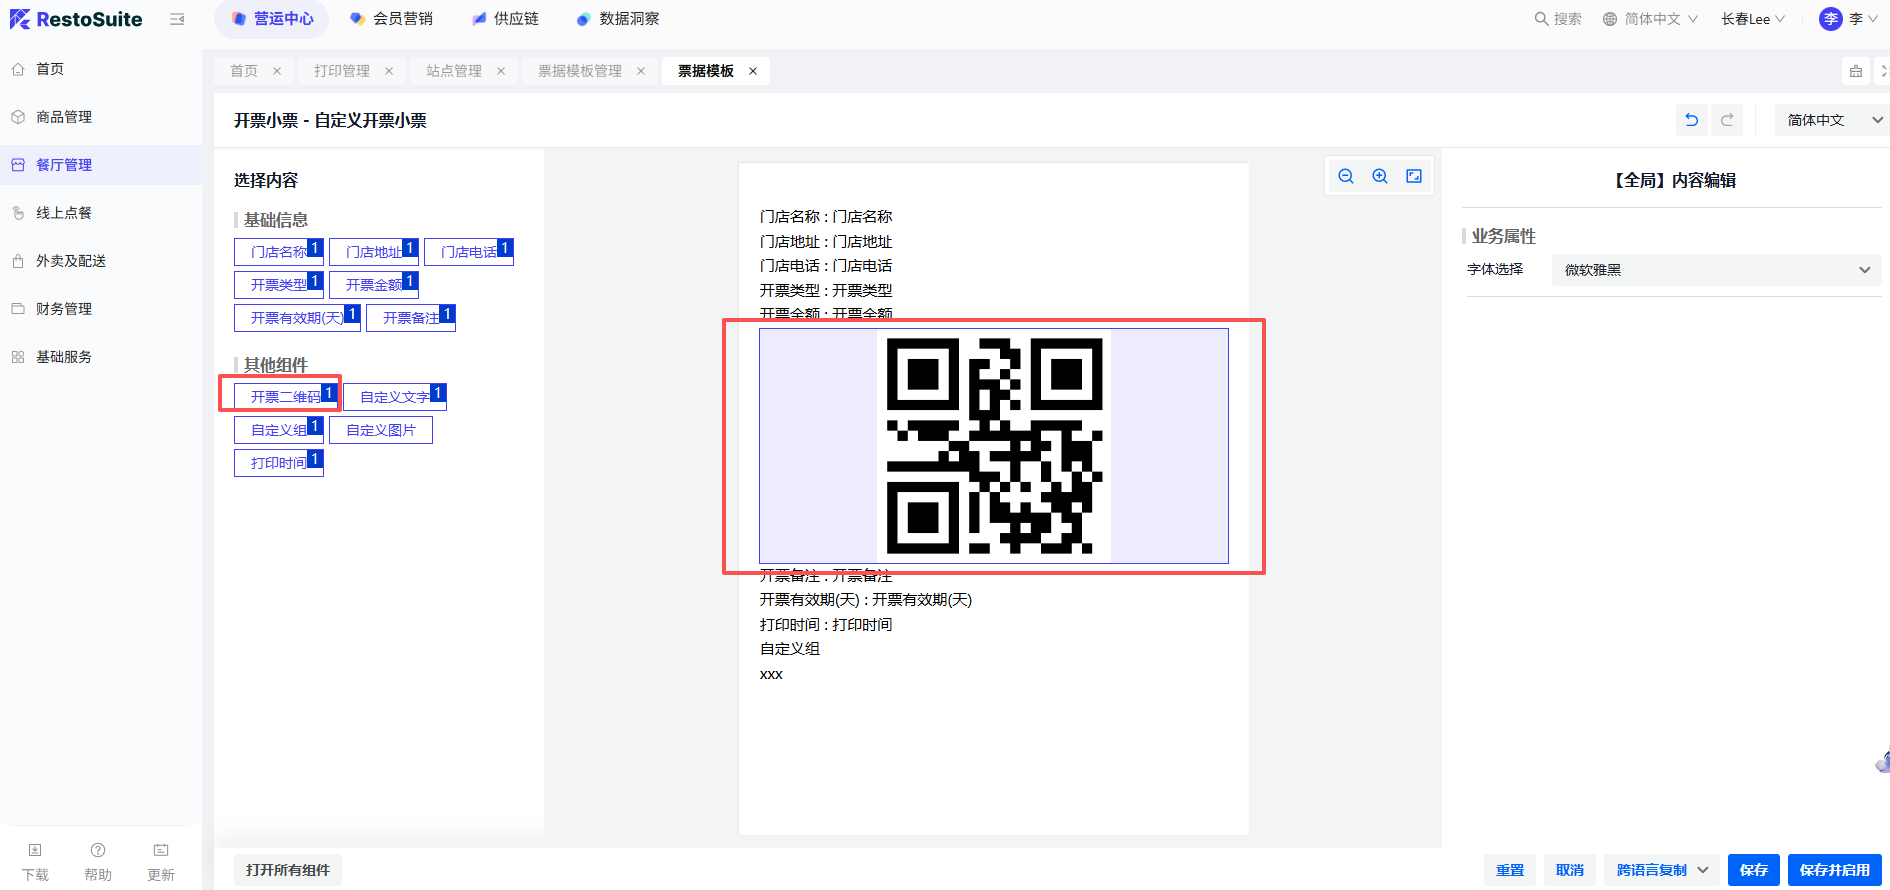
Task: Click the 保存并启用 button
Action: click(x=1834, y=870)
